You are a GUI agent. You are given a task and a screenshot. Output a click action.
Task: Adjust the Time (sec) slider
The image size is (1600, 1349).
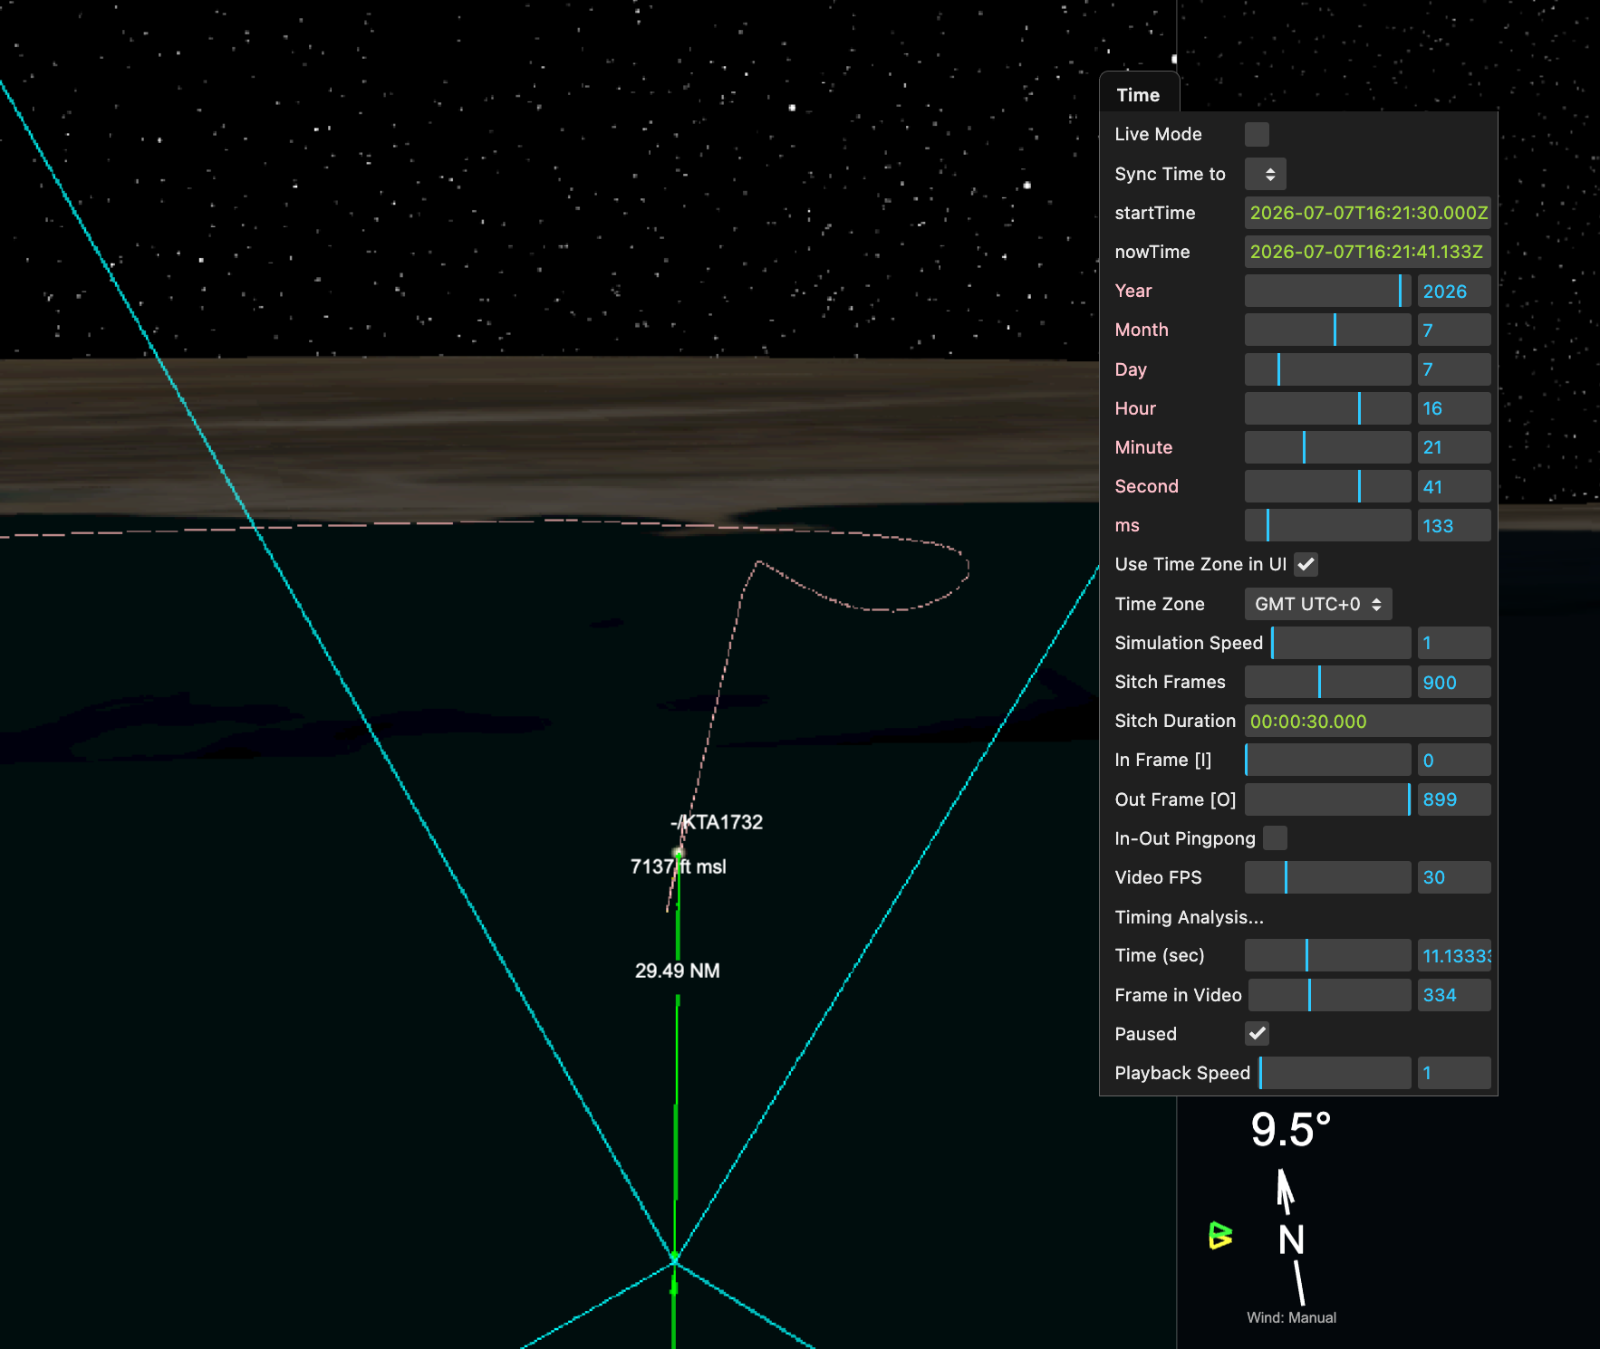click(x=1328, y=955)
